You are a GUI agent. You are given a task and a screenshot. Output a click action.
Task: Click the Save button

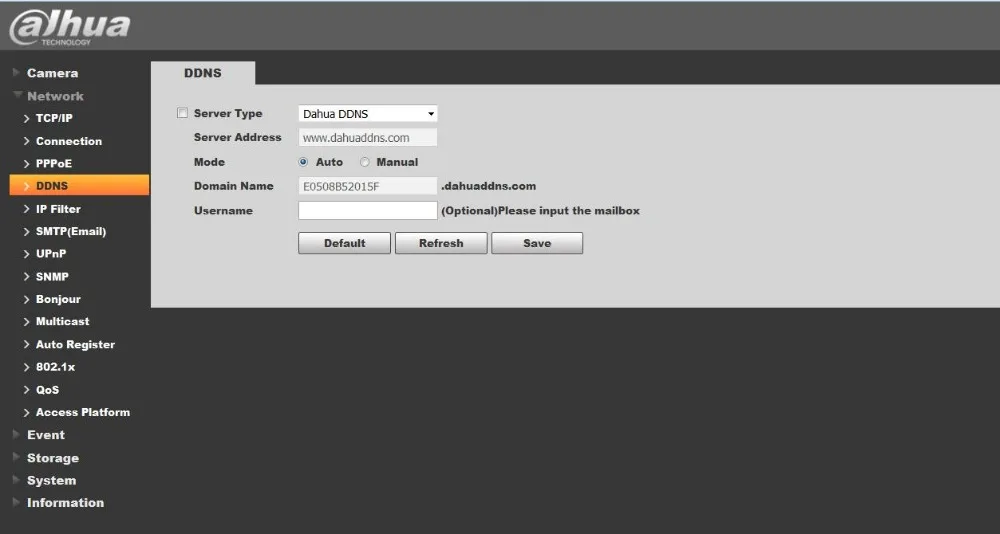[x=537, y=243]
